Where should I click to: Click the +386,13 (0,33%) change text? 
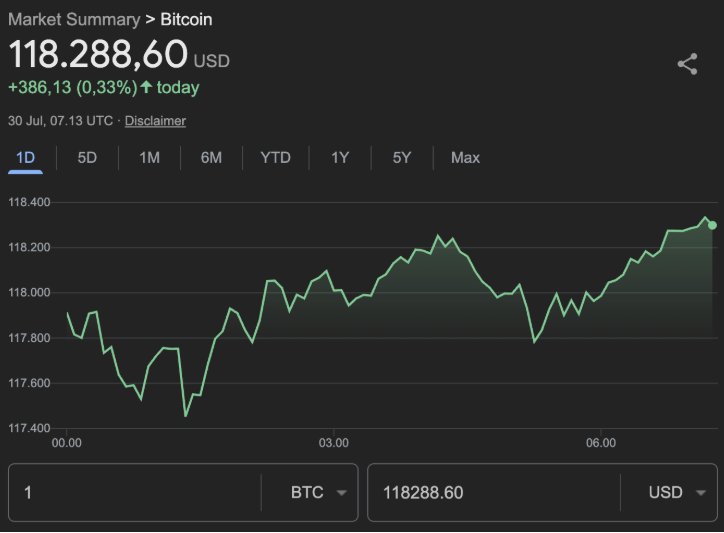(72, 87)
